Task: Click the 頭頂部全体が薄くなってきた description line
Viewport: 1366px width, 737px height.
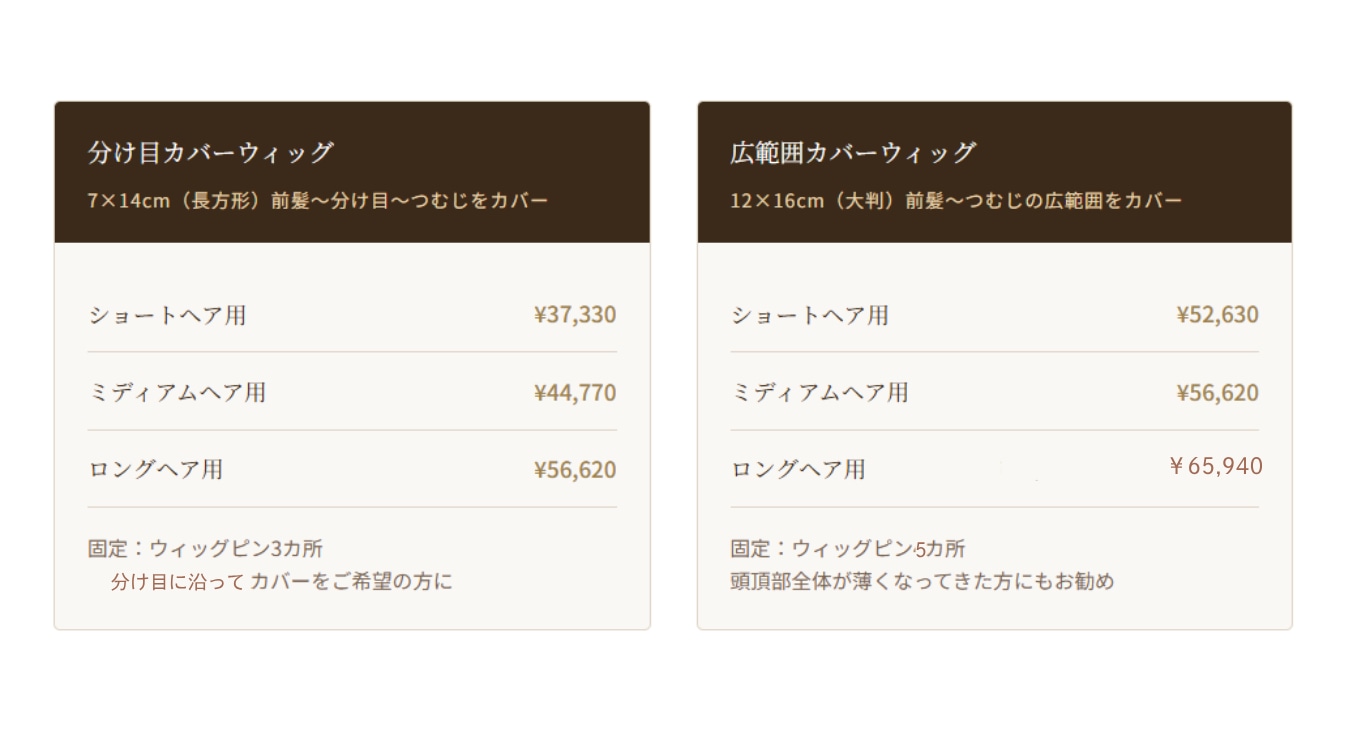Action: (921, 581)
